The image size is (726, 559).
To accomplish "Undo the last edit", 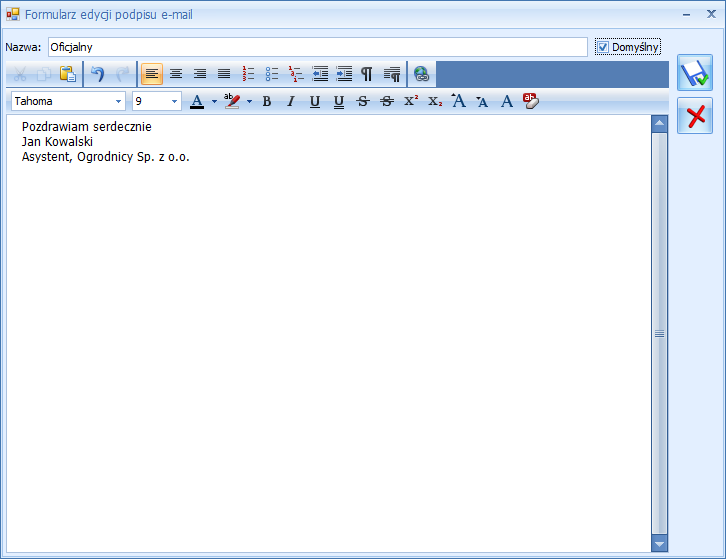I will click(98, 74).
